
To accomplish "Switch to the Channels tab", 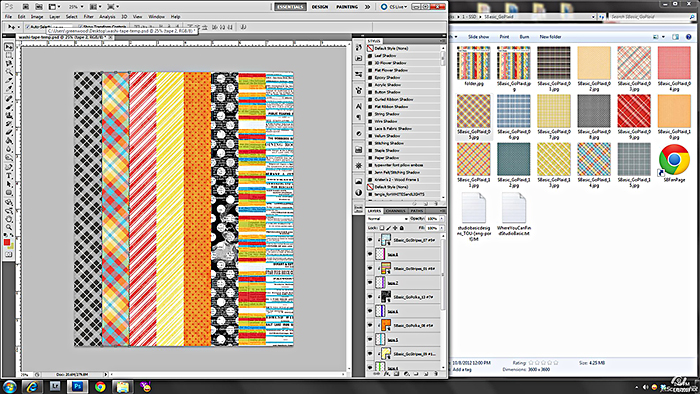I will [x=395, y=211].
